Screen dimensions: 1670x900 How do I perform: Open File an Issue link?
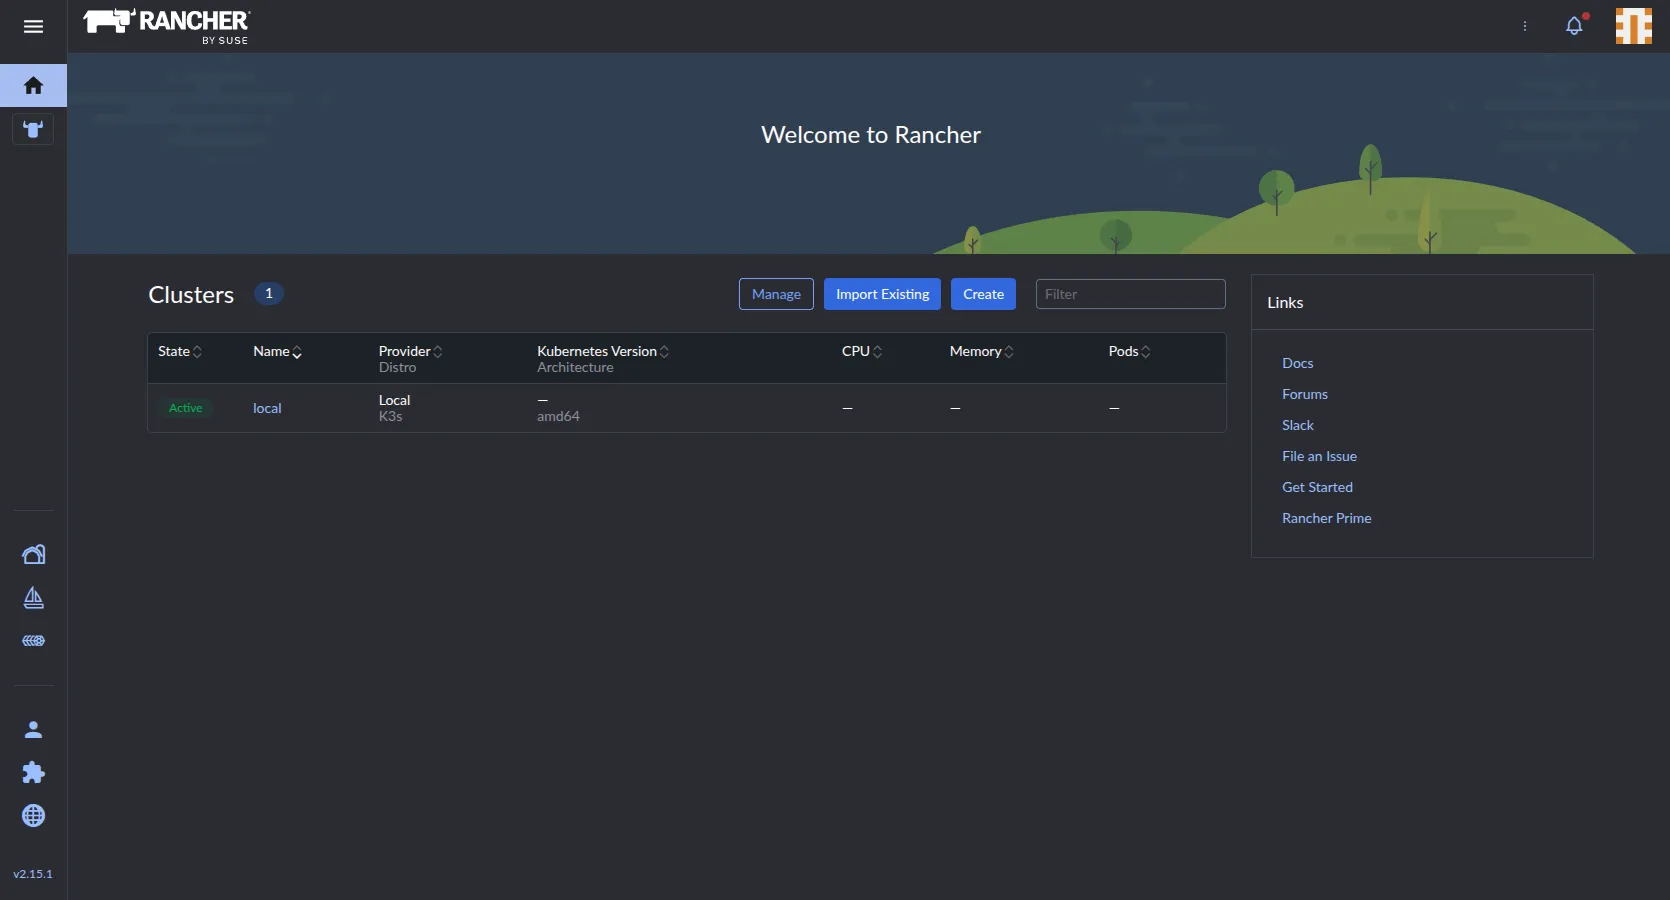pyautogui.click(x=1319, y=456)
